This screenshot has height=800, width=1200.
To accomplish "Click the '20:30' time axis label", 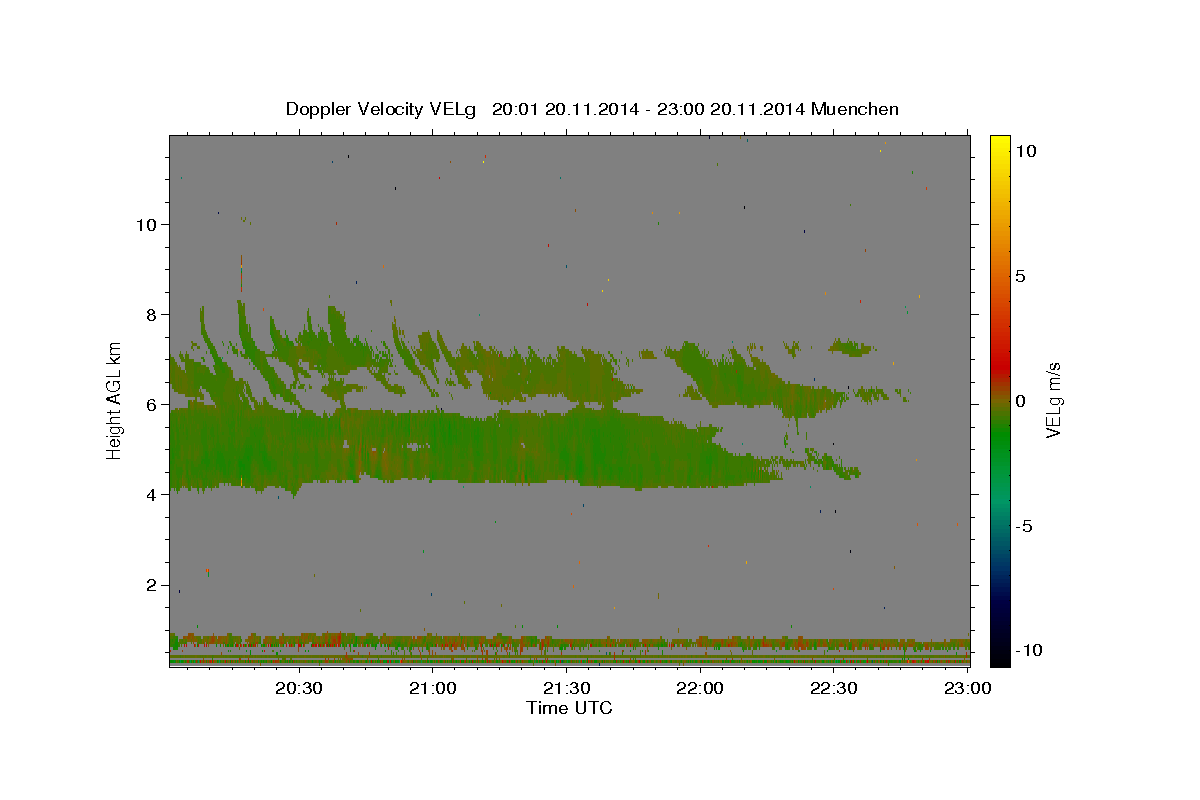I will [298, 688].
